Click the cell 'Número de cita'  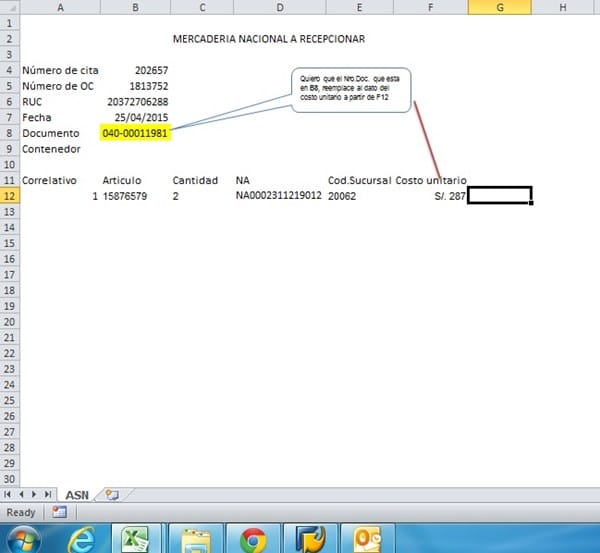pos(60,70)
